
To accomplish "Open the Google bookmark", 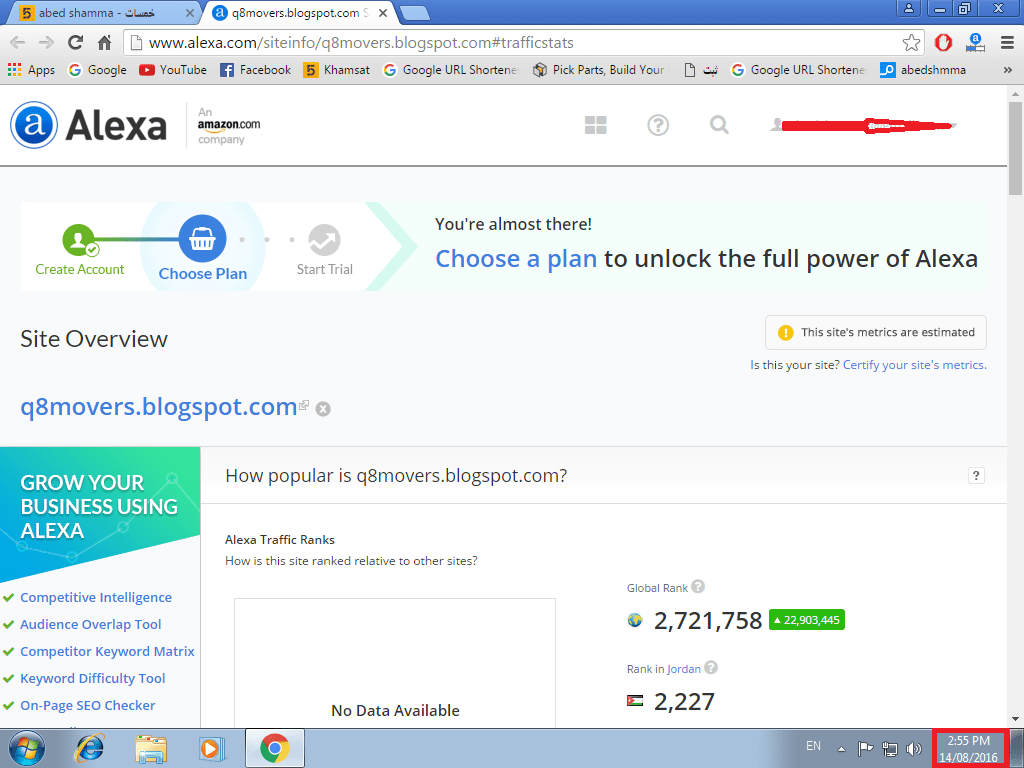I will click(97, 70).
